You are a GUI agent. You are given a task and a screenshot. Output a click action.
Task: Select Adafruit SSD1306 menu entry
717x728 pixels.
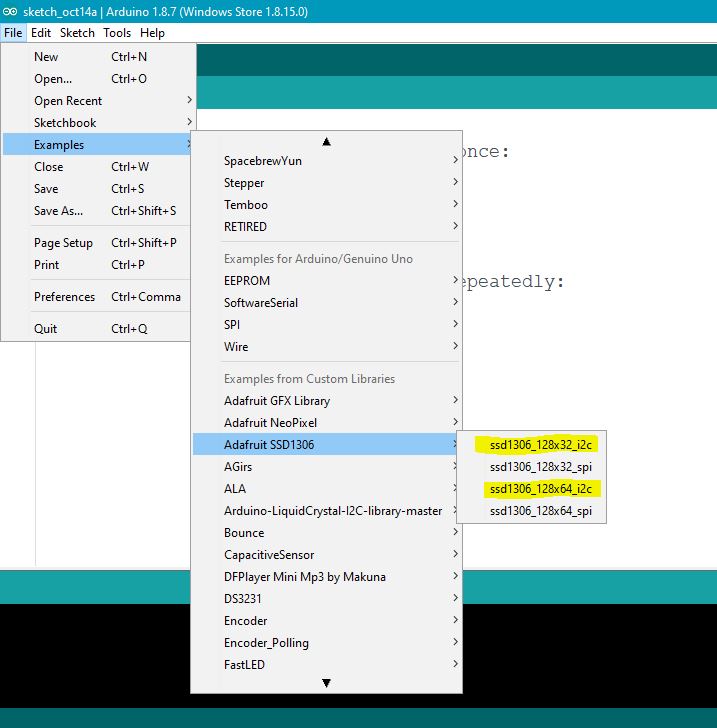325,445
